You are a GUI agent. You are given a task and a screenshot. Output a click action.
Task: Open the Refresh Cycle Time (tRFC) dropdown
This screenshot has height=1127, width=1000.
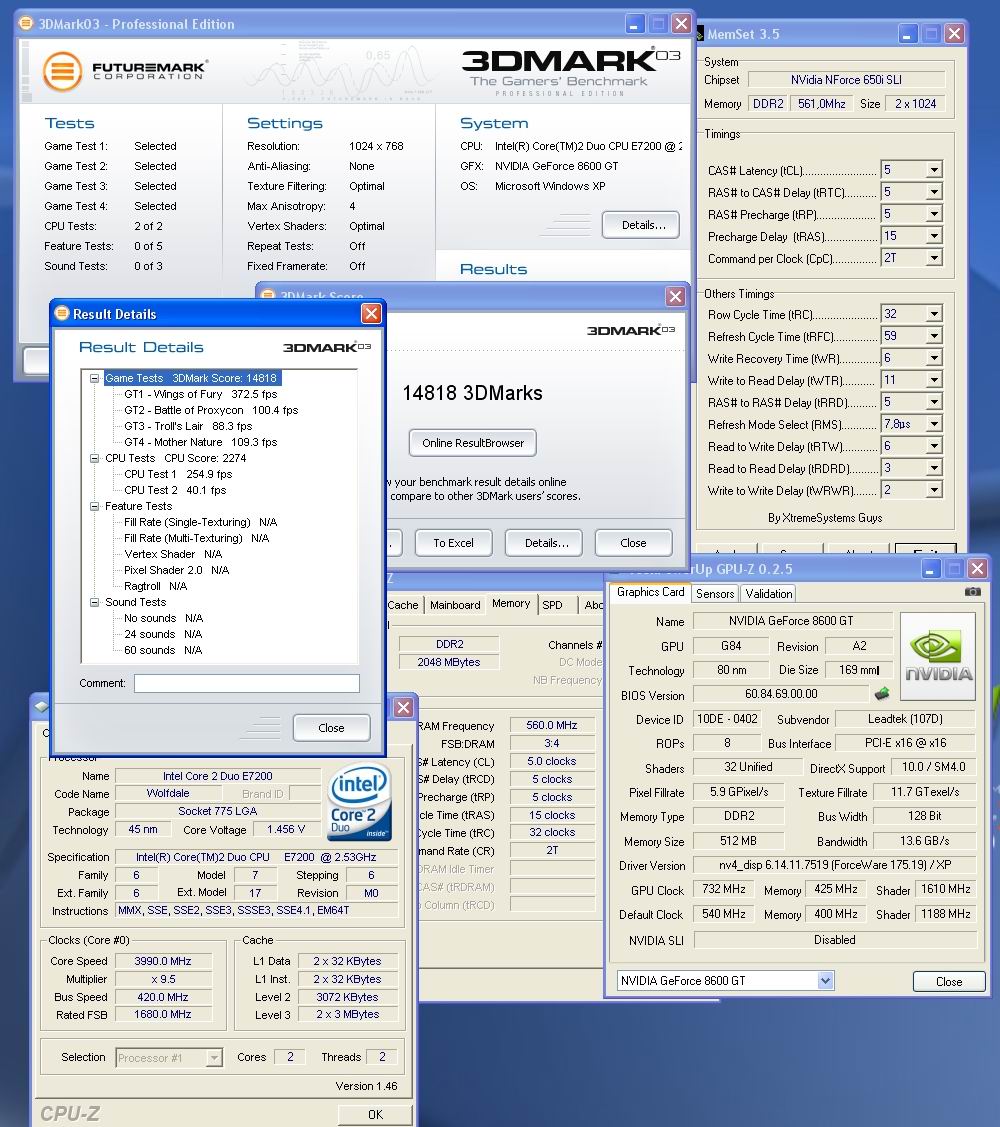(934, 336)
